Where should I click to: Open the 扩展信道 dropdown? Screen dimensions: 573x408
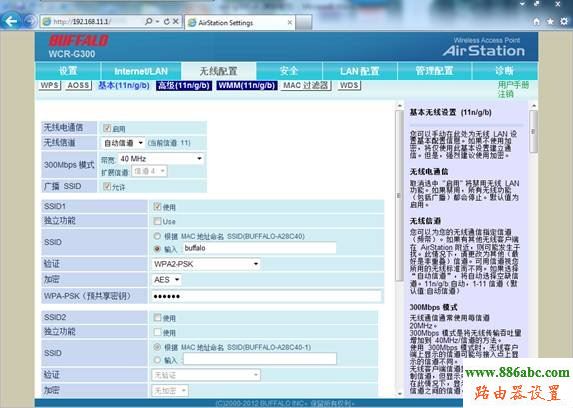149,171
